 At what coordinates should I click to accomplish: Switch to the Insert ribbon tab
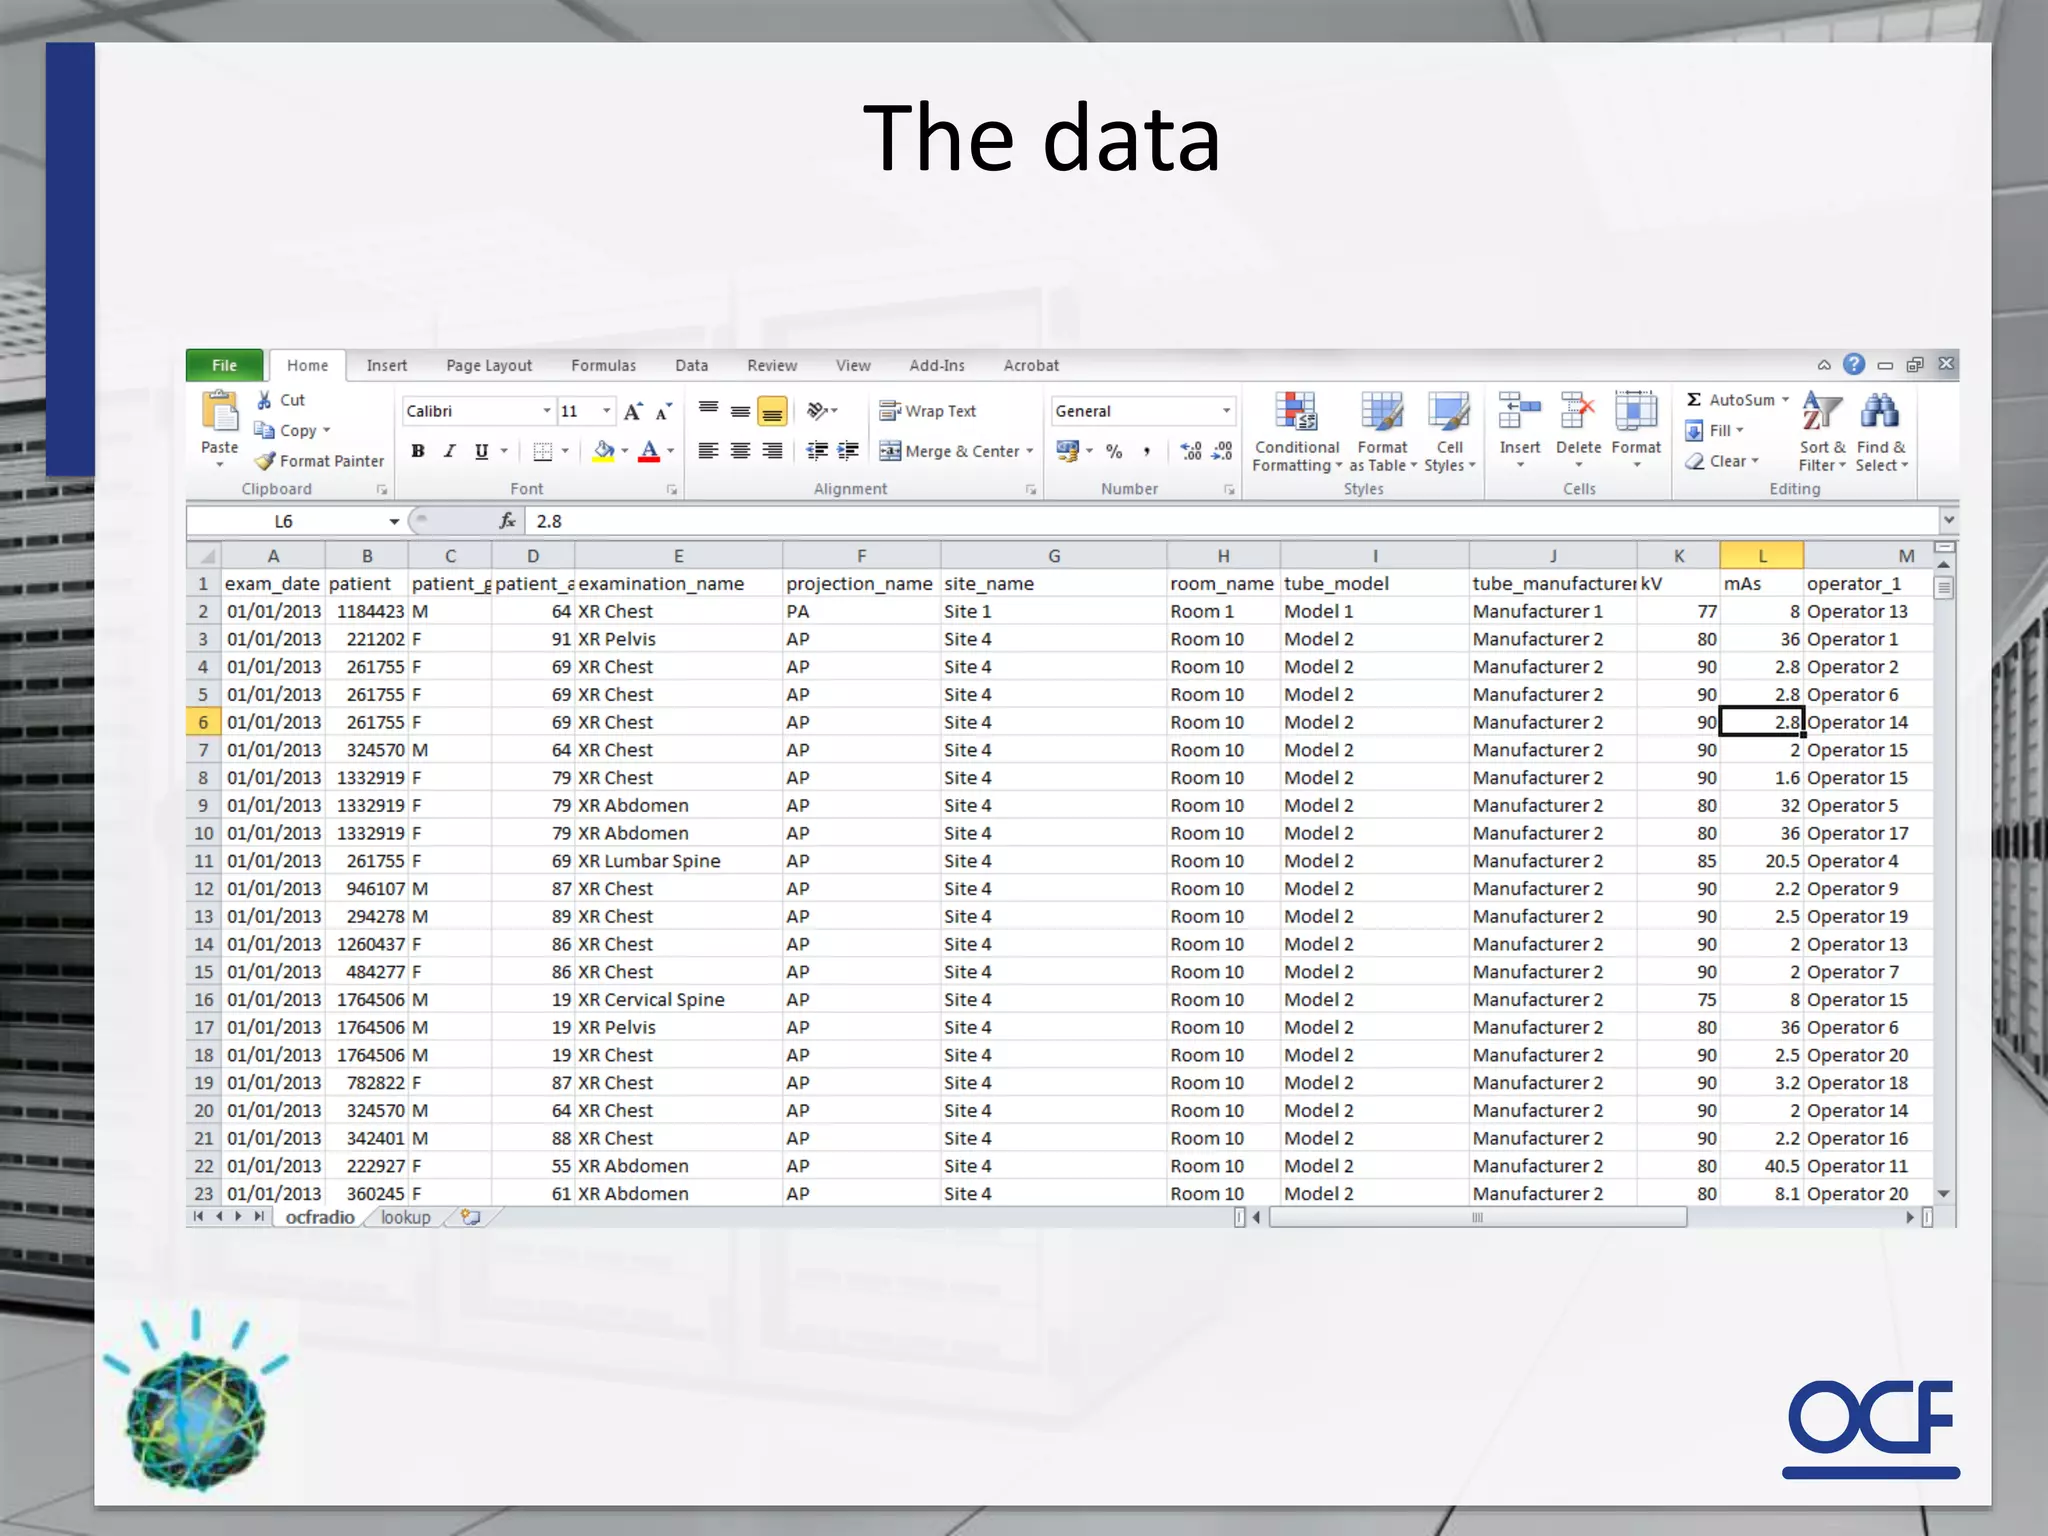387,365
